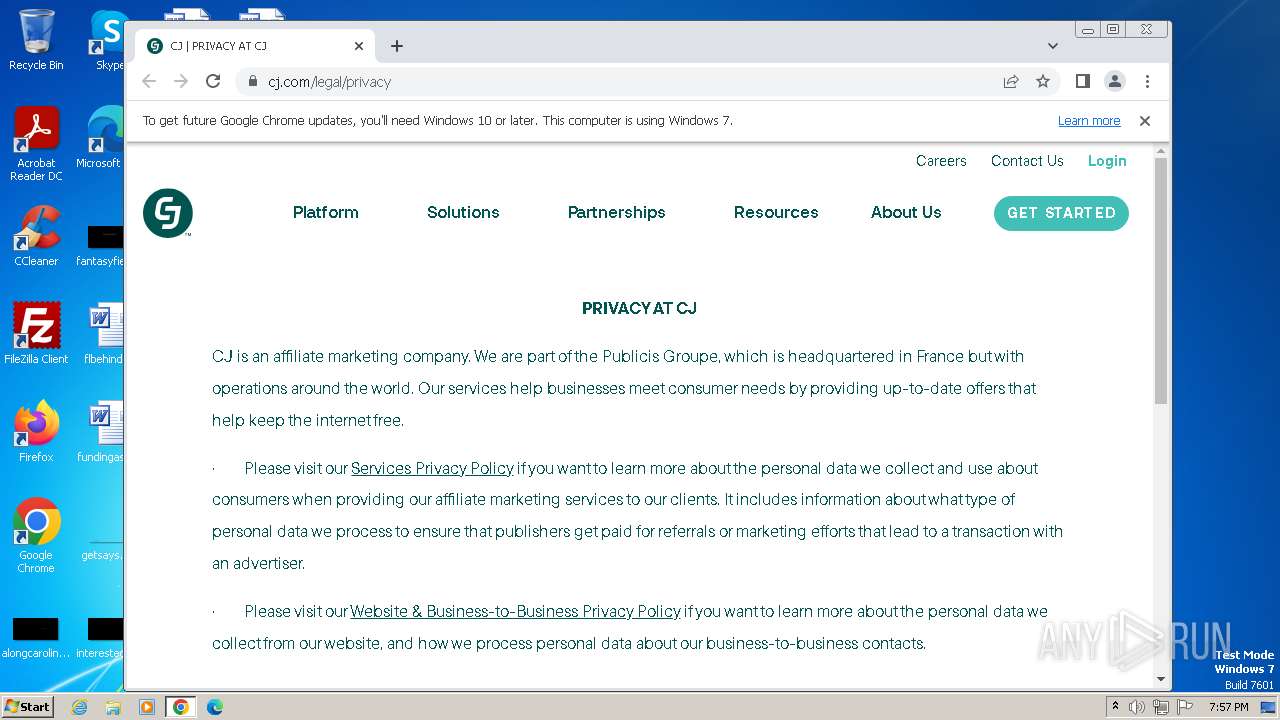Screen dimensions: 1280x720
Task: Open the Resources navigation menu
Action: point(776,213)
